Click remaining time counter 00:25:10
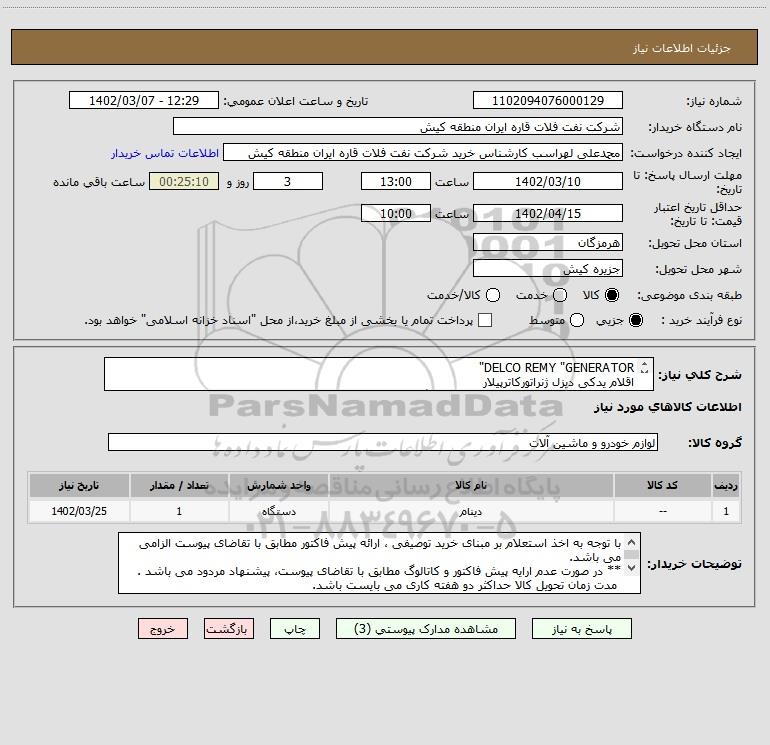 pos(184,181)
